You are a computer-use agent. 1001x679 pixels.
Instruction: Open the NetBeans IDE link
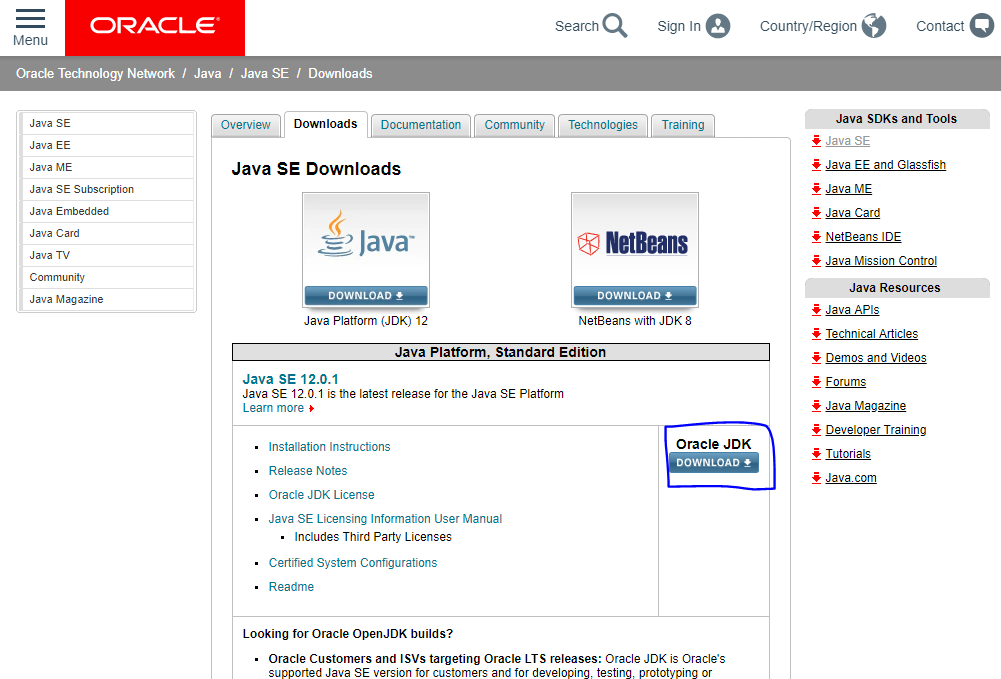863,237
